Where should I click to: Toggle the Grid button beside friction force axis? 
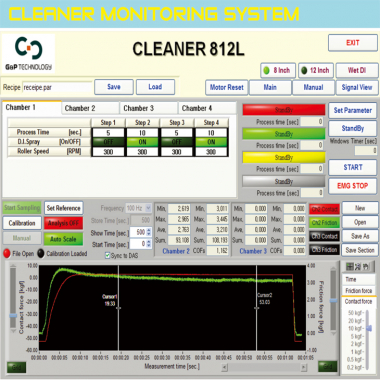[x=327, y=366]
